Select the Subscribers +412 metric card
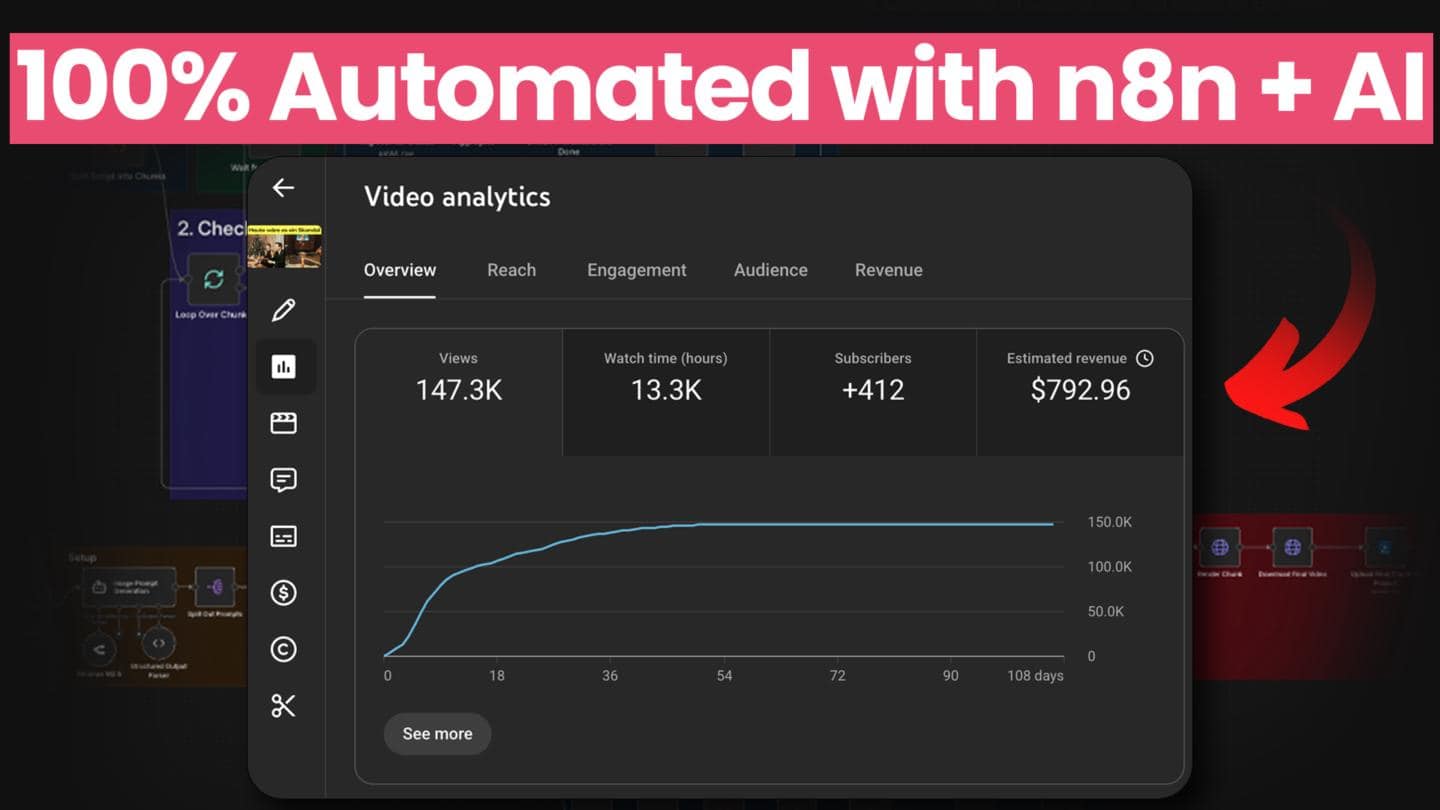Image resolution: width=1440 pixels, height=810 pixels. click(x=873, y=393)
